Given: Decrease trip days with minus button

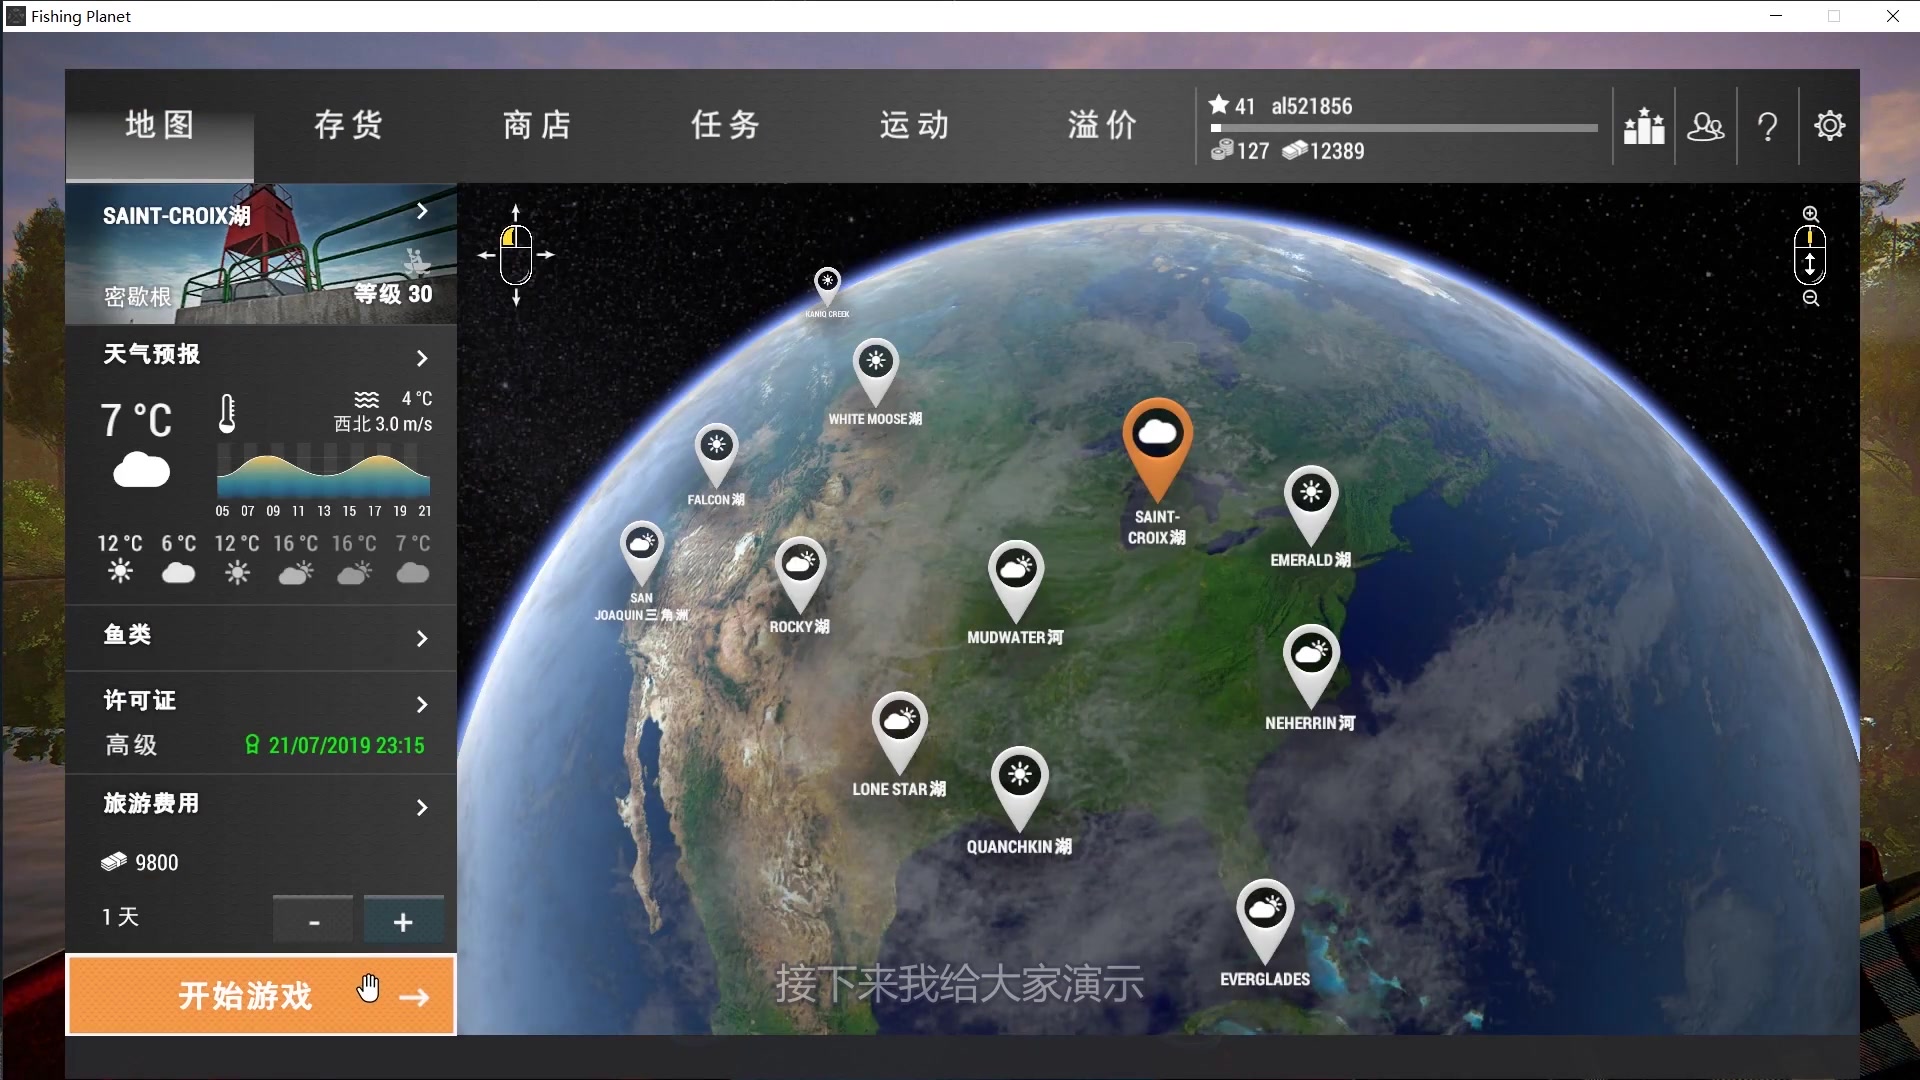Looking at the screenshot, I should [313, 920].
